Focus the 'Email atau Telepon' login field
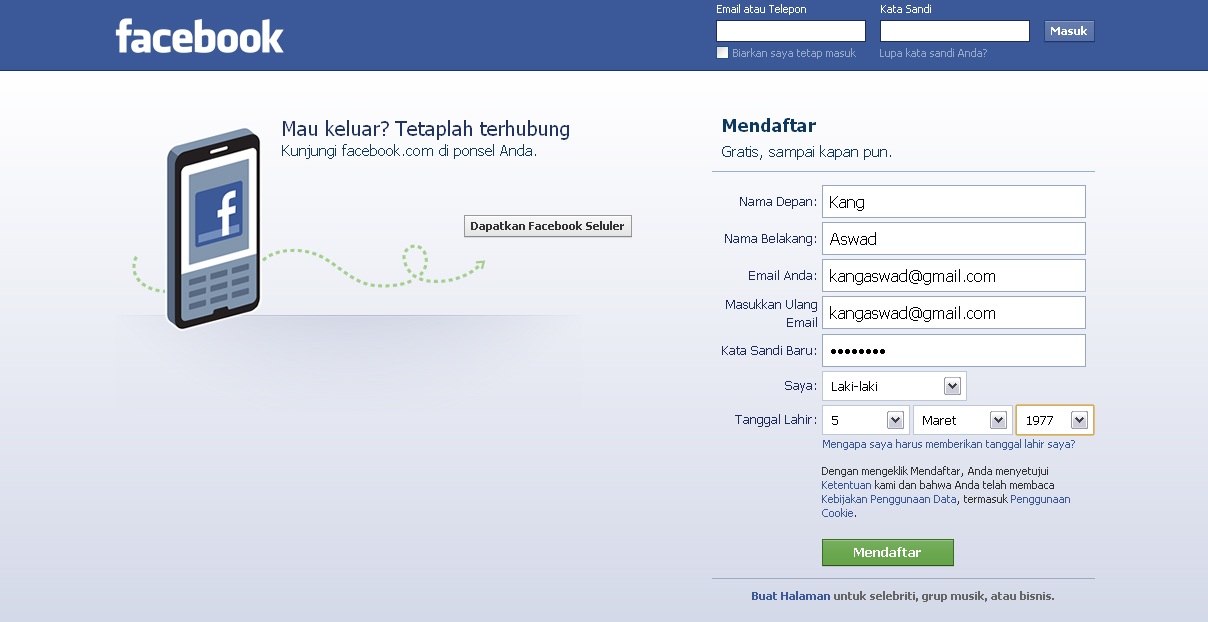The image size is (1208, 622). tap(791, 31)
